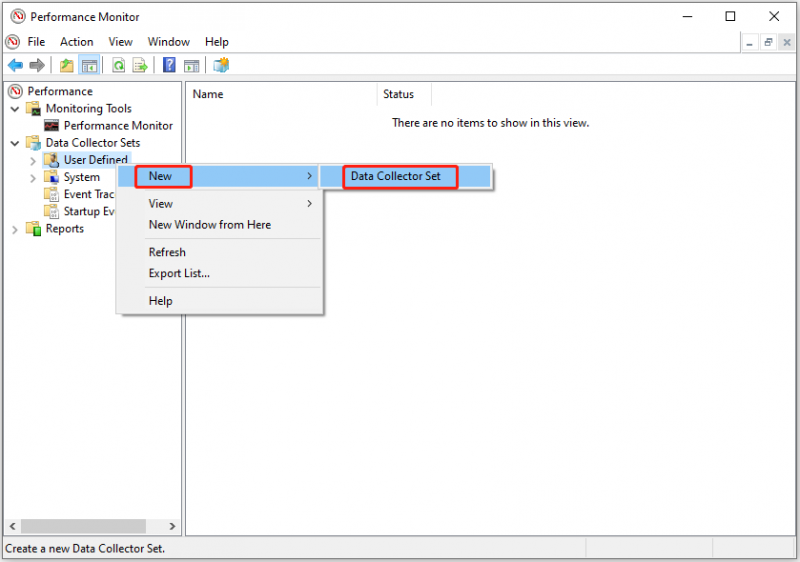The image size is (800, 562).
Task: Click the Performance Monitor title bar icon
Action: [x=18, y=17]
